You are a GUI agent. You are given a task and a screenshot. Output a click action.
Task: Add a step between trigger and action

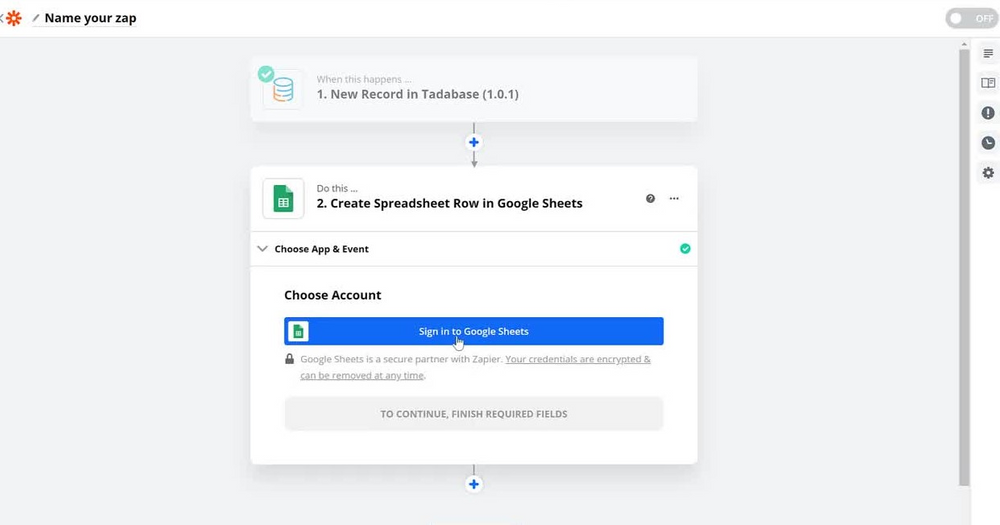click(x=474, y=142)
